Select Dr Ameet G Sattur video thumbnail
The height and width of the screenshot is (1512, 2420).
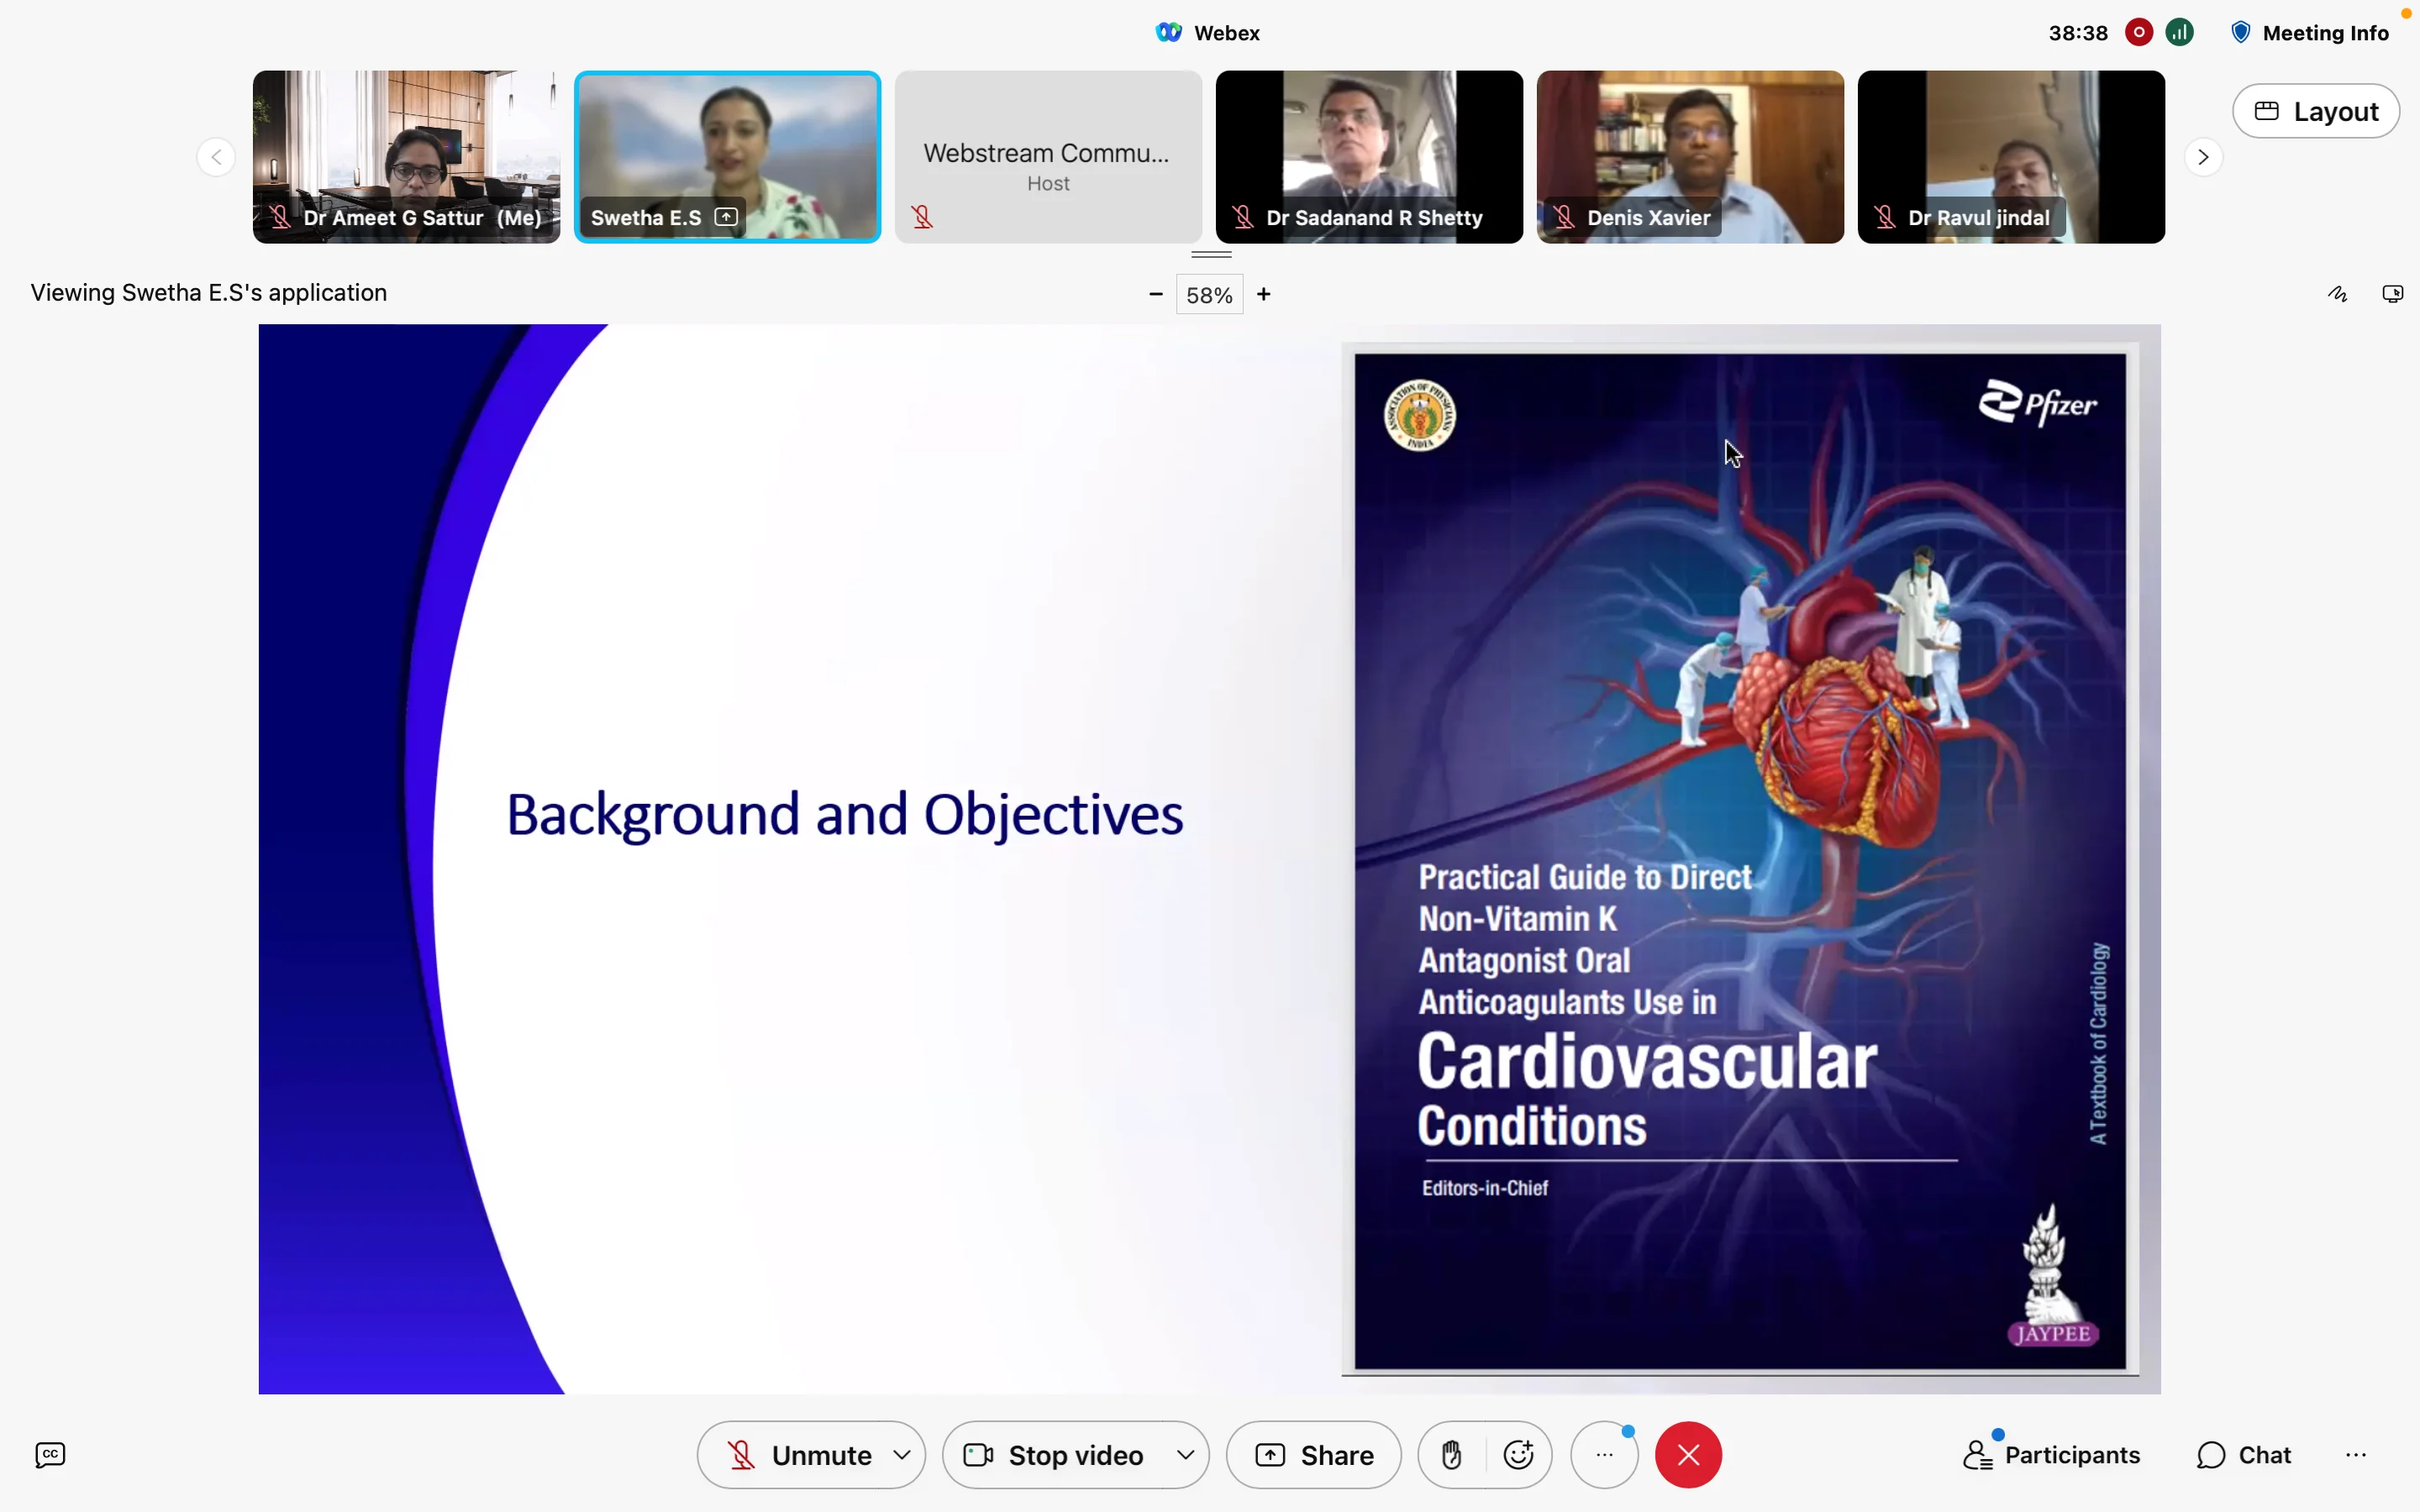[x=406, y=157]
